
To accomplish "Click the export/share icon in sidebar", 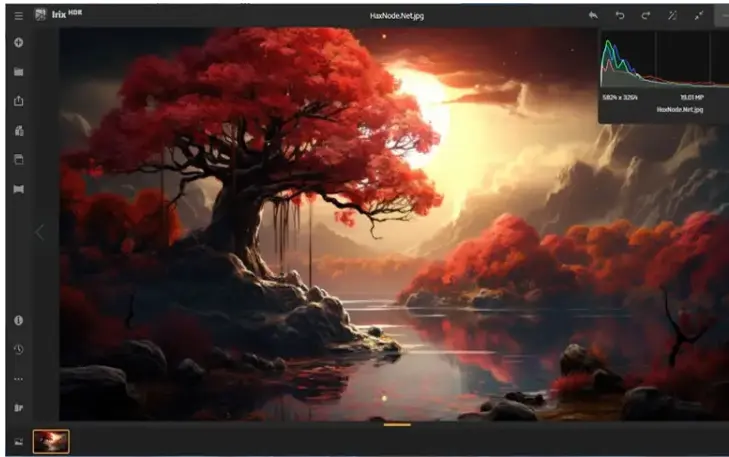I will coord(18,101).
